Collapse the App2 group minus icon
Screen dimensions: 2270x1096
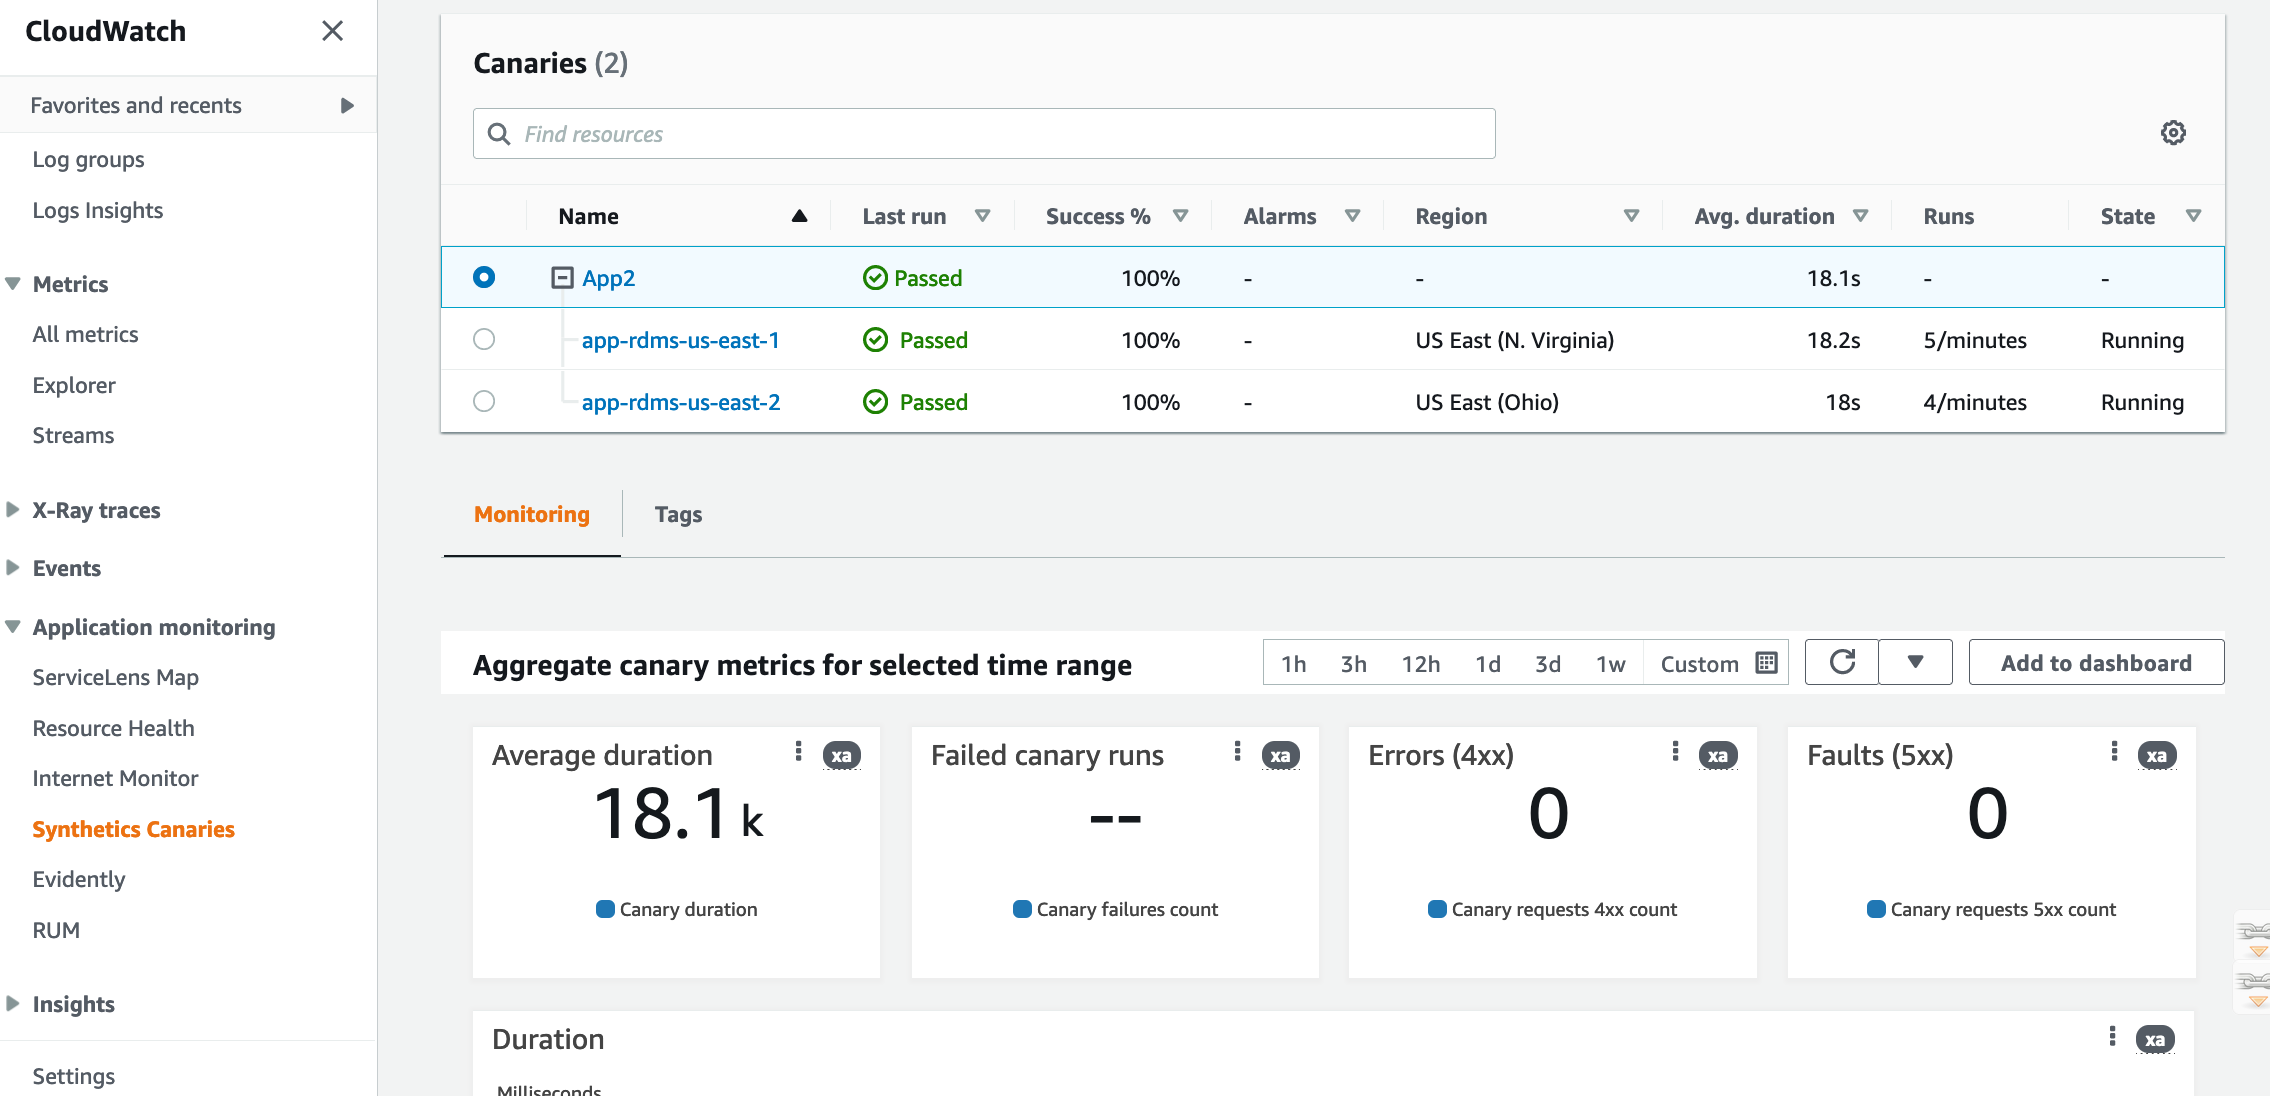pyautogui.click(x=562, y=278)
